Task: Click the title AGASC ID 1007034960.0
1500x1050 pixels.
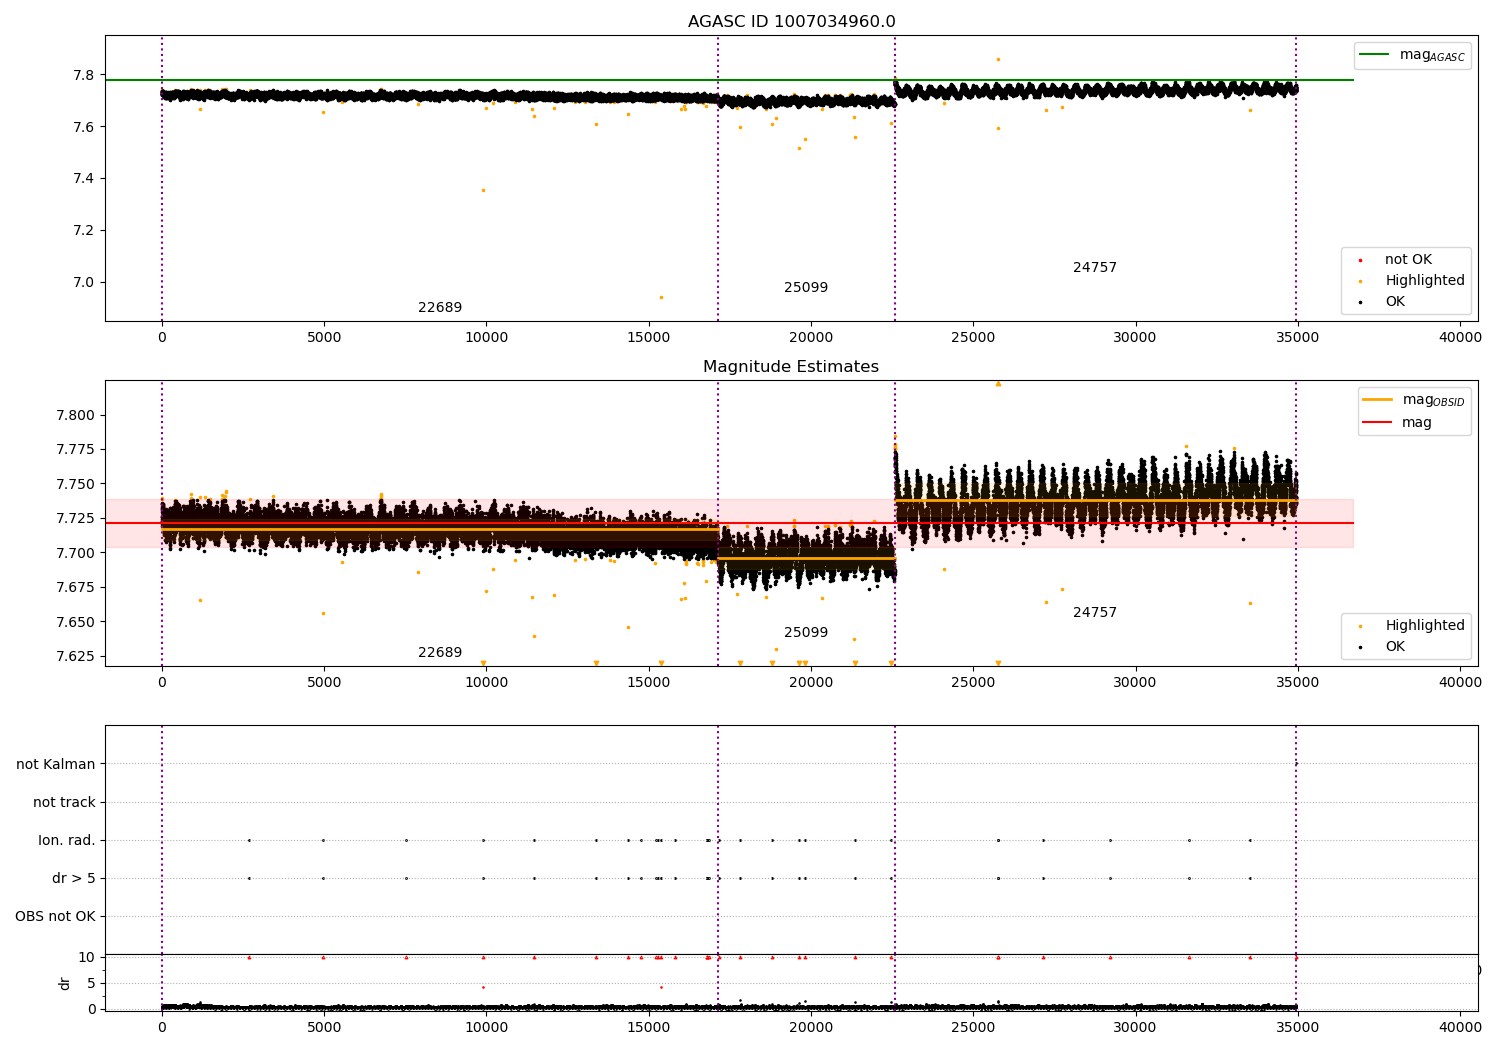Action: coord(791,22)
